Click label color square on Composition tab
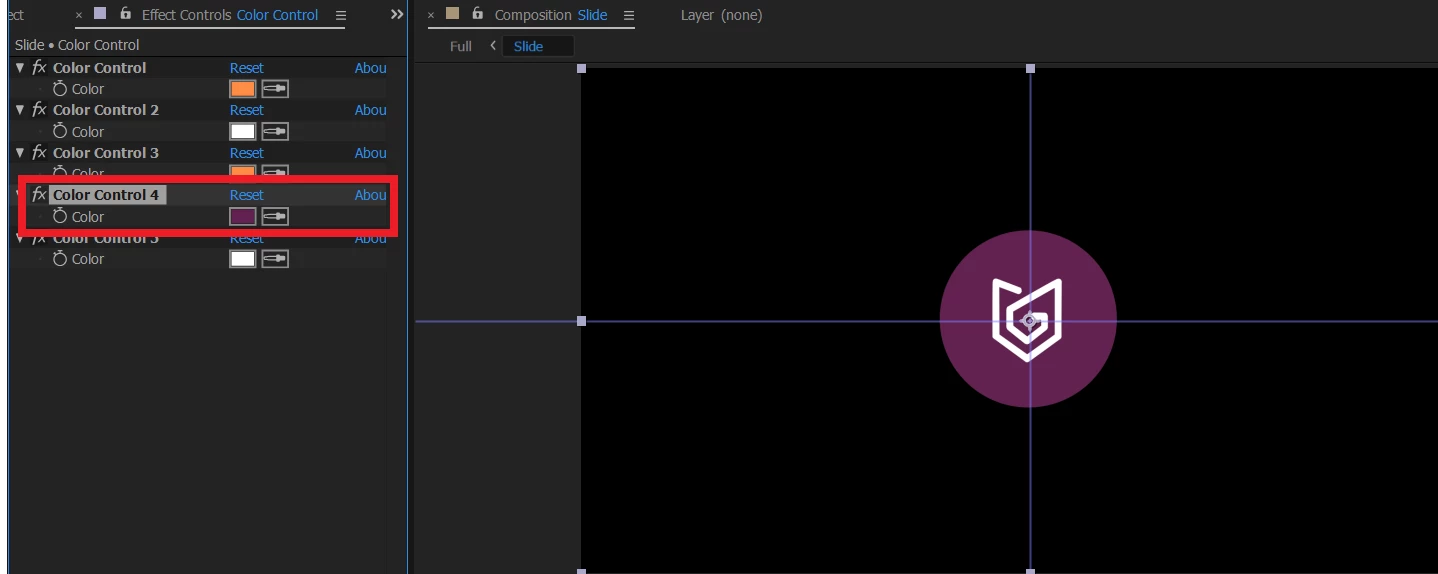Viewport: 1438px width, 574px height. click(453, 14)
